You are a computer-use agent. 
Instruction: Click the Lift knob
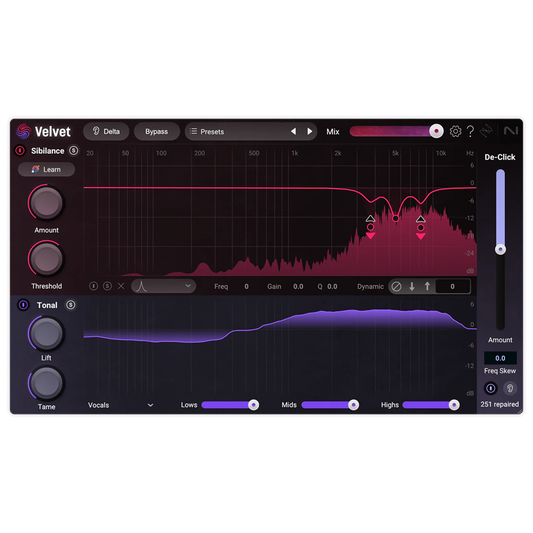[x=46, y=333]
